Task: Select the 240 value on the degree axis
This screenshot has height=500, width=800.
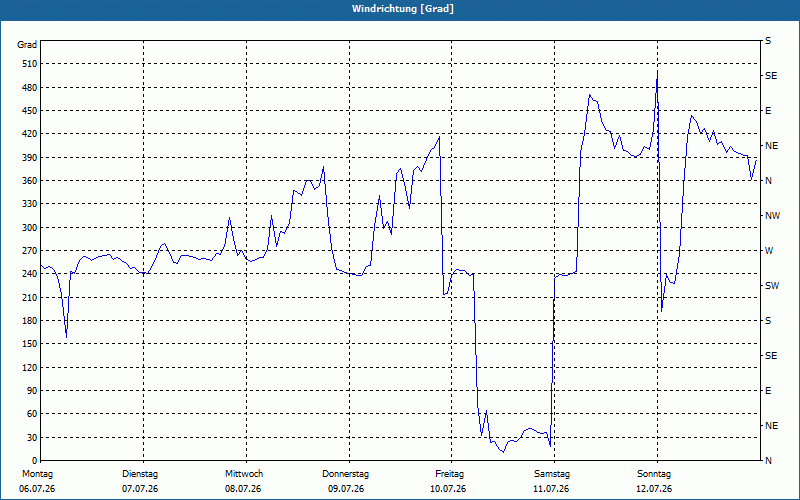Action: [x=30, y=274]
